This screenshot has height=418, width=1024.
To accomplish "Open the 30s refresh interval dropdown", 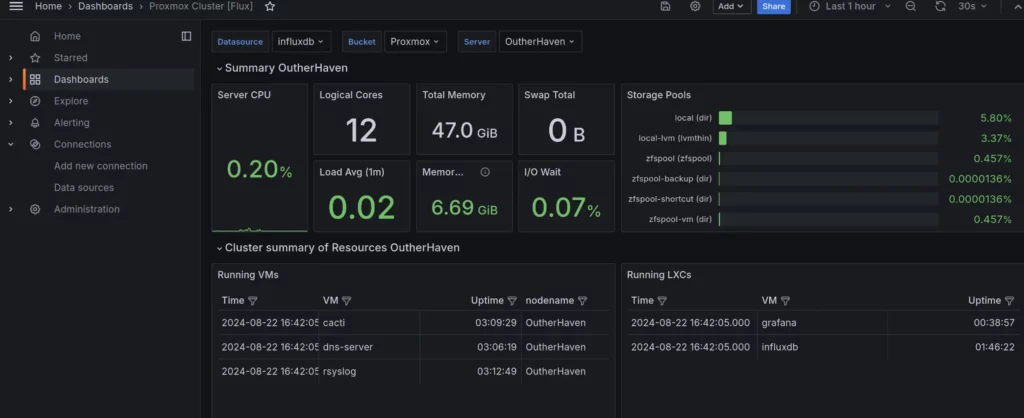I will [973, 6].
